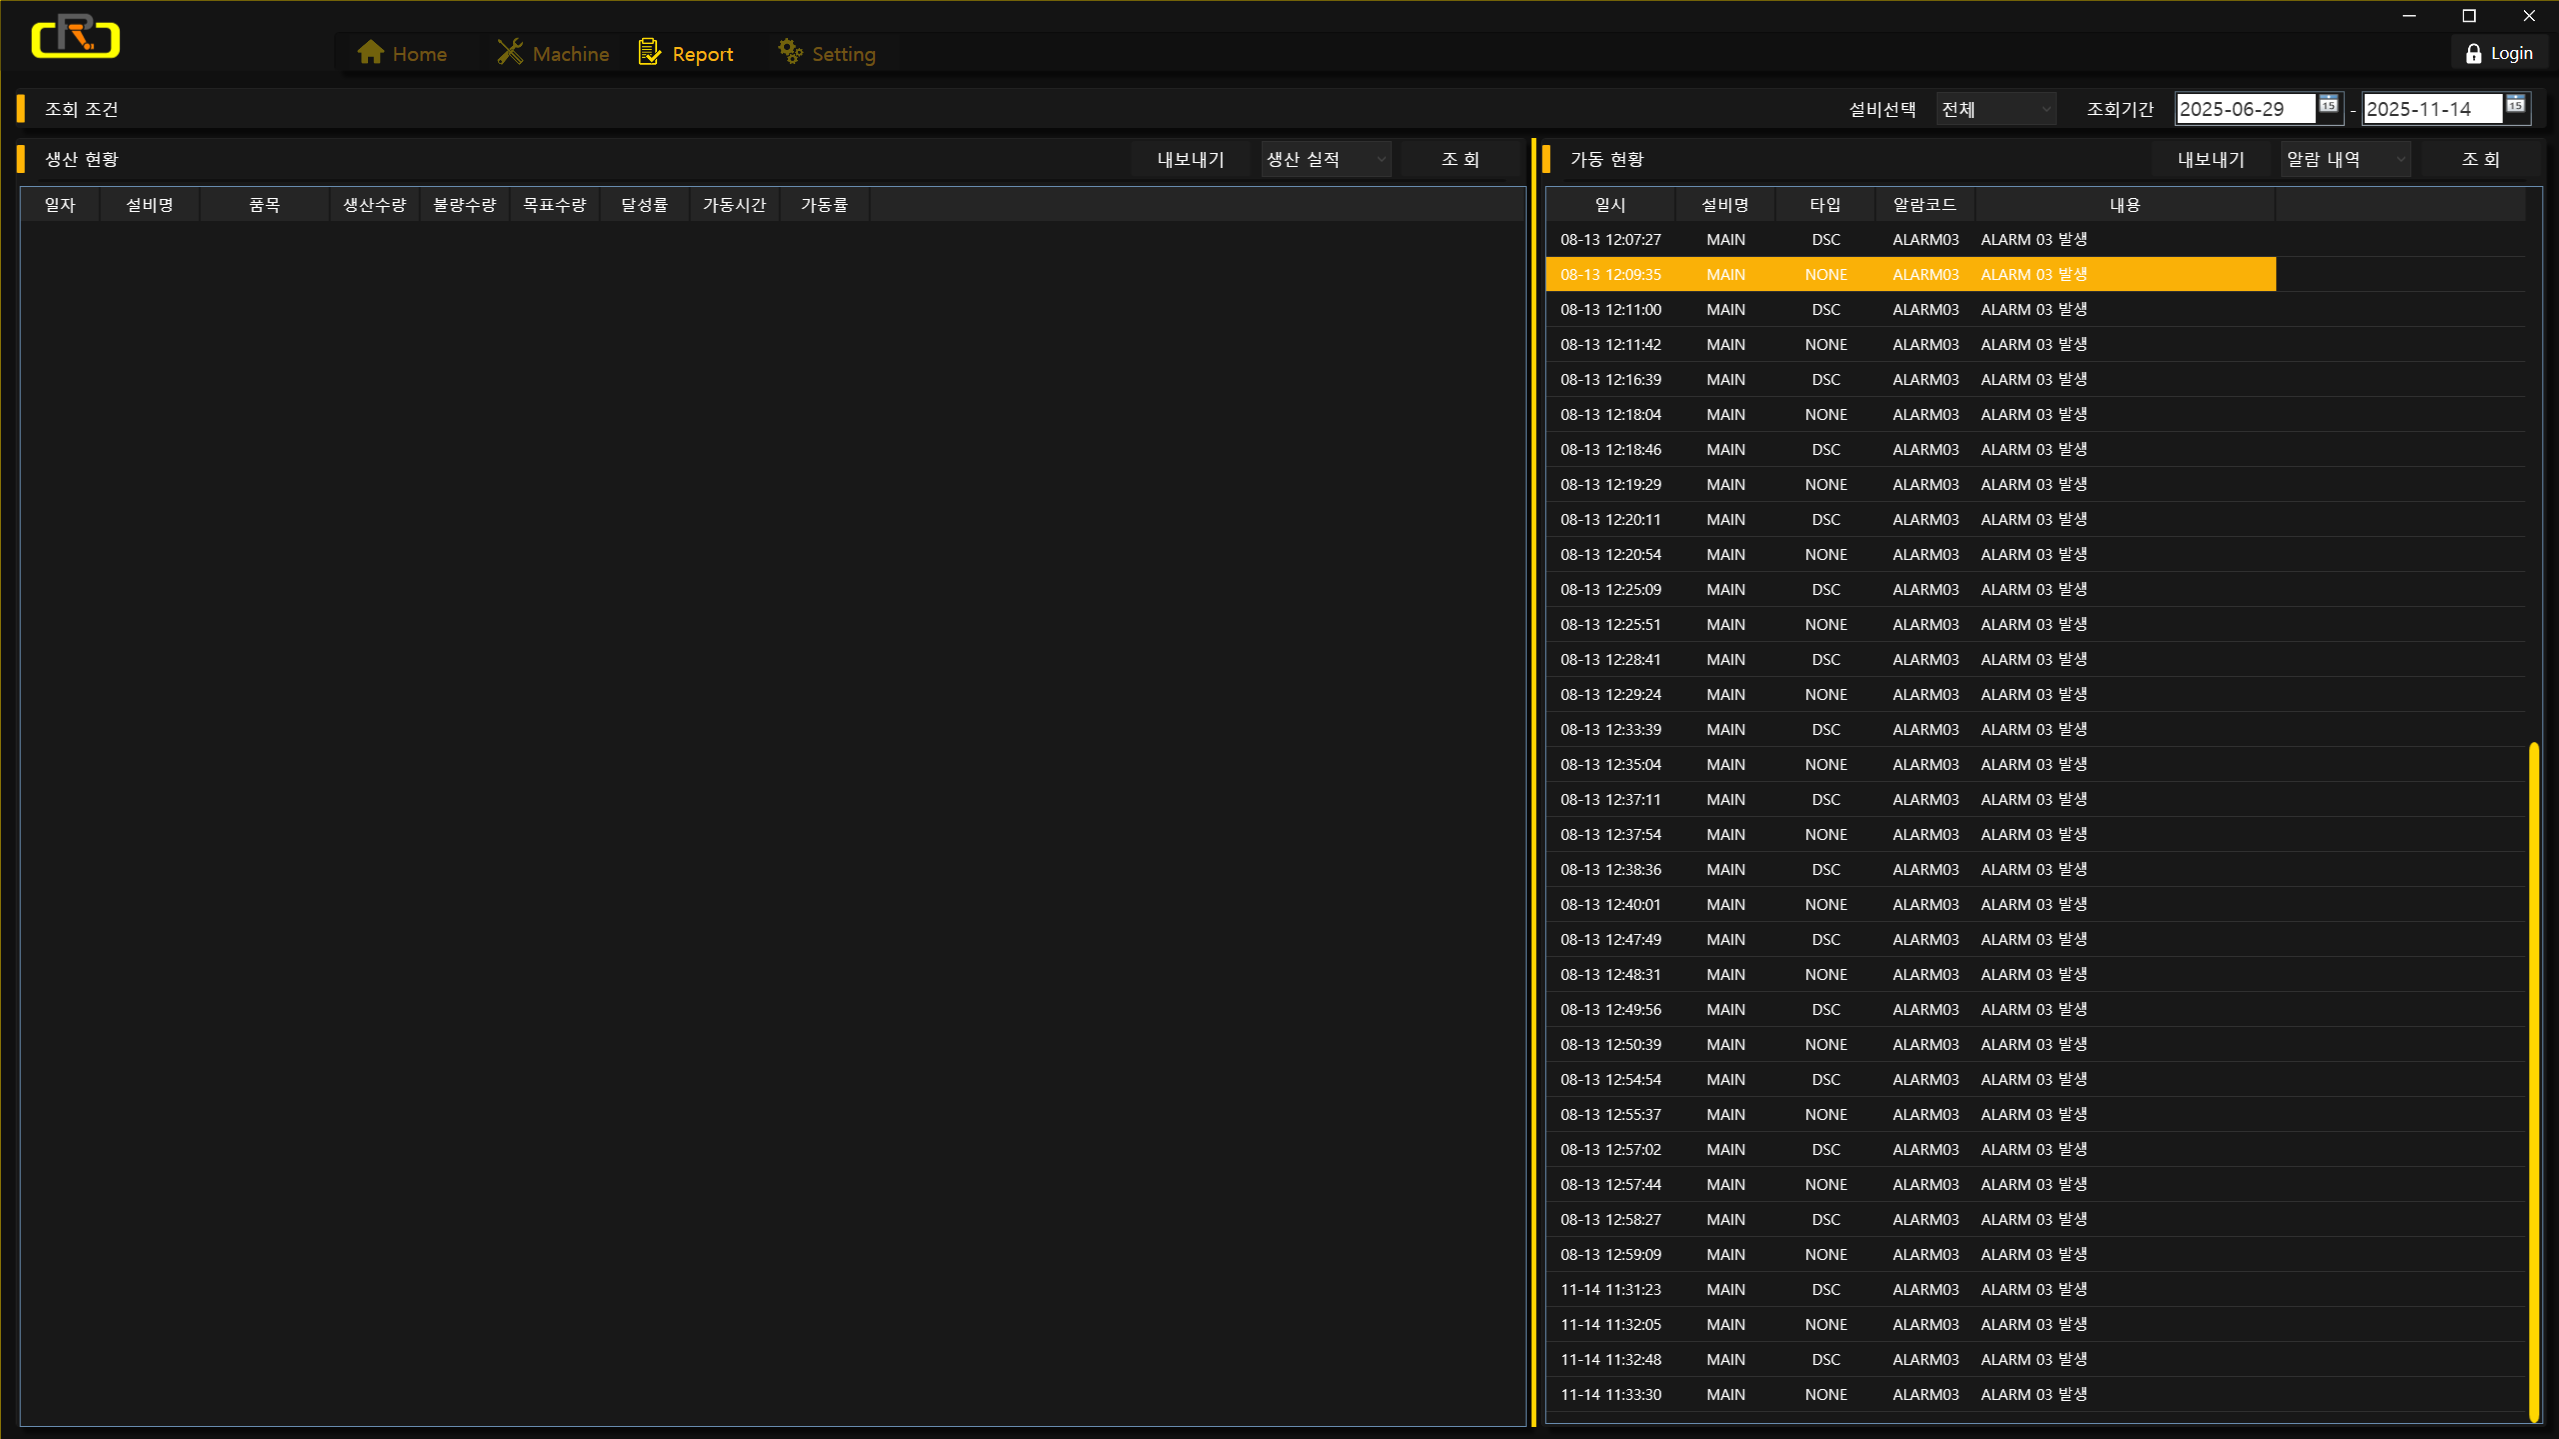2559x1439 pixels.
Task: Open the 생산 실적 dropdown
Action: tap(1325, 159)
